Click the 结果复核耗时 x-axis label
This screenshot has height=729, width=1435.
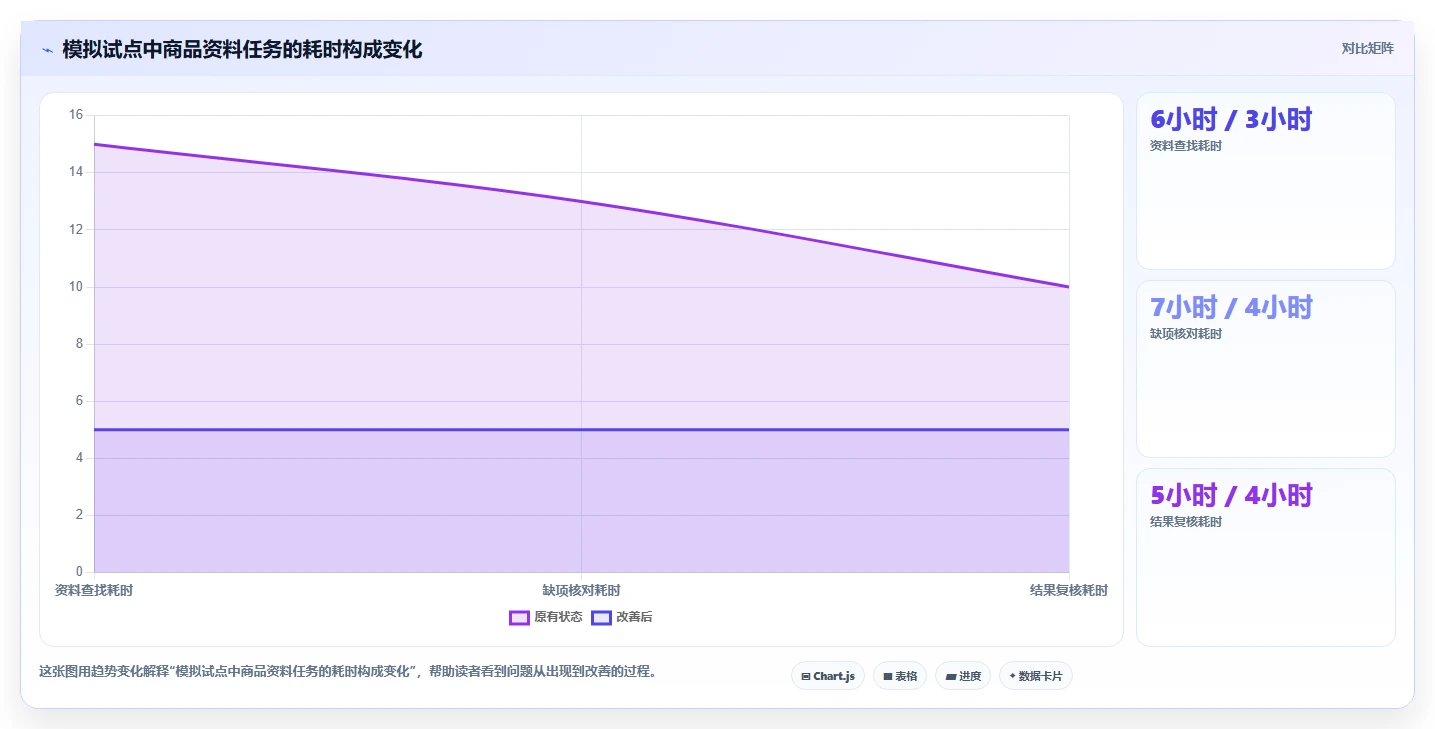pos(1069,591)
